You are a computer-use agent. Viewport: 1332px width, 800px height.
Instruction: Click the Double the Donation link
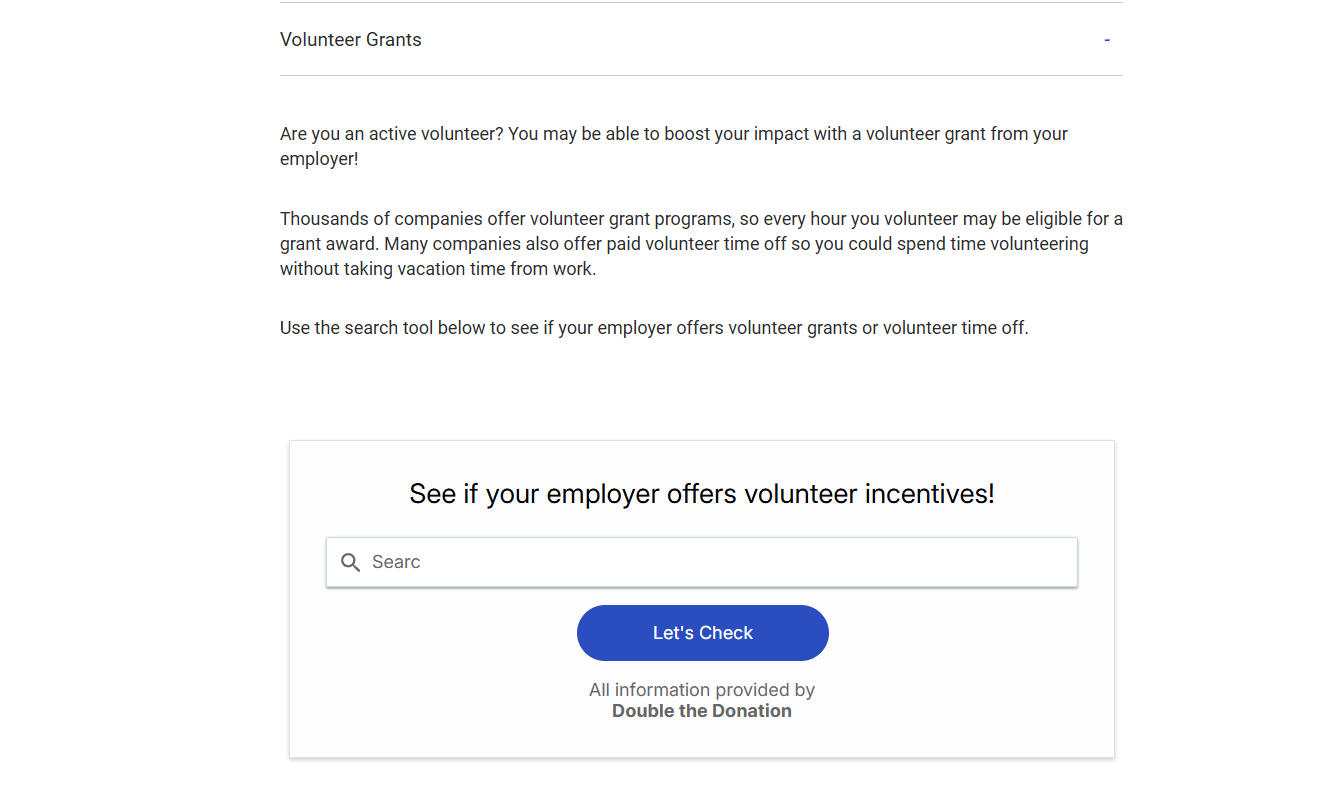pyautogui.click(x=702, y=710)
